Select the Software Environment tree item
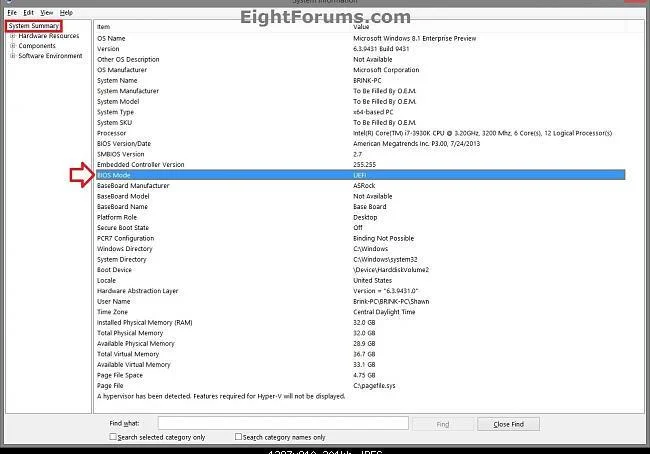650x454 pixels. pos(50,56)
